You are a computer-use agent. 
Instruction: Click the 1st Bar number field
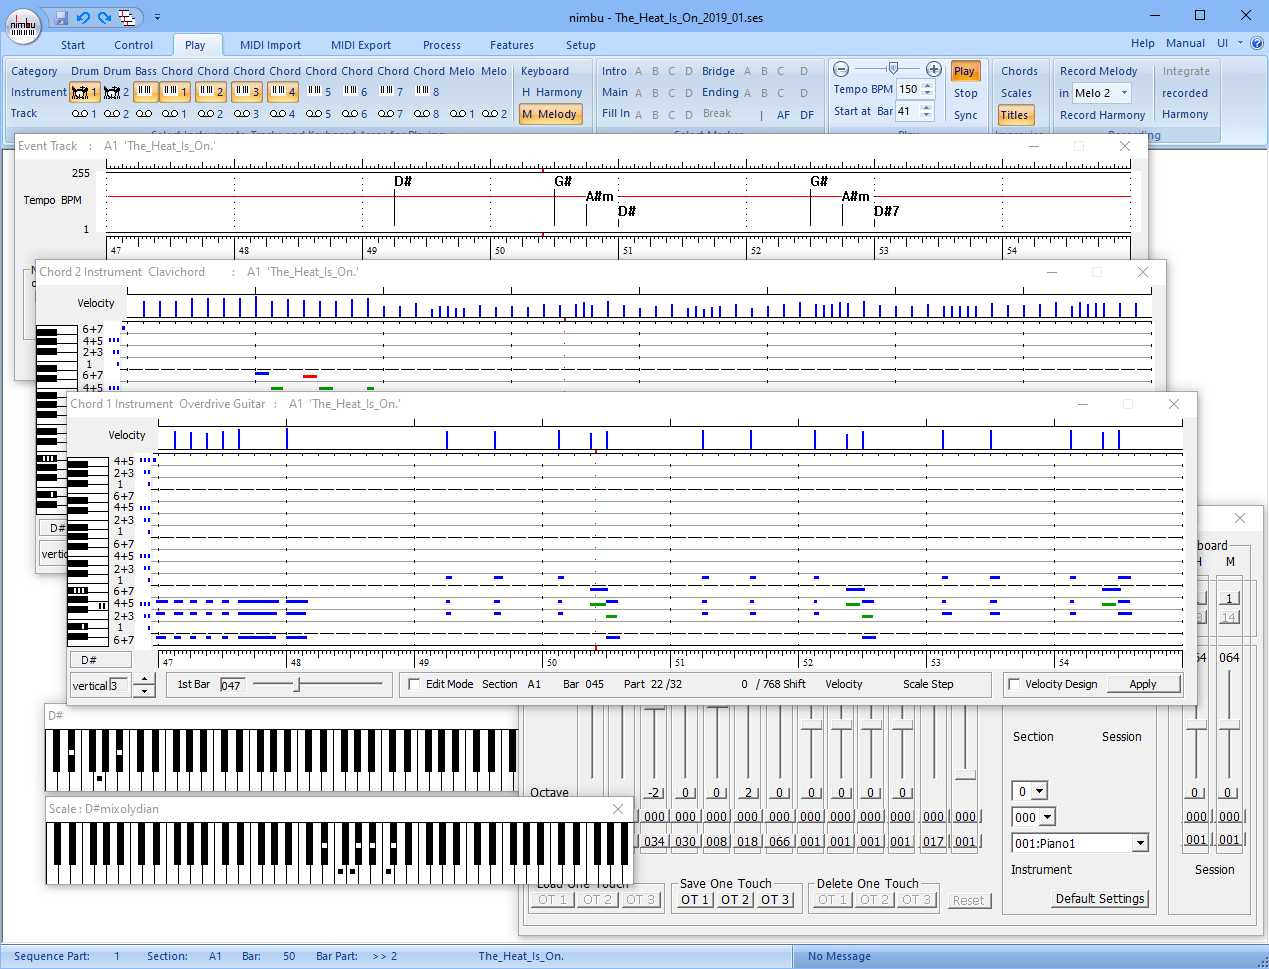(x=232, y=685)
